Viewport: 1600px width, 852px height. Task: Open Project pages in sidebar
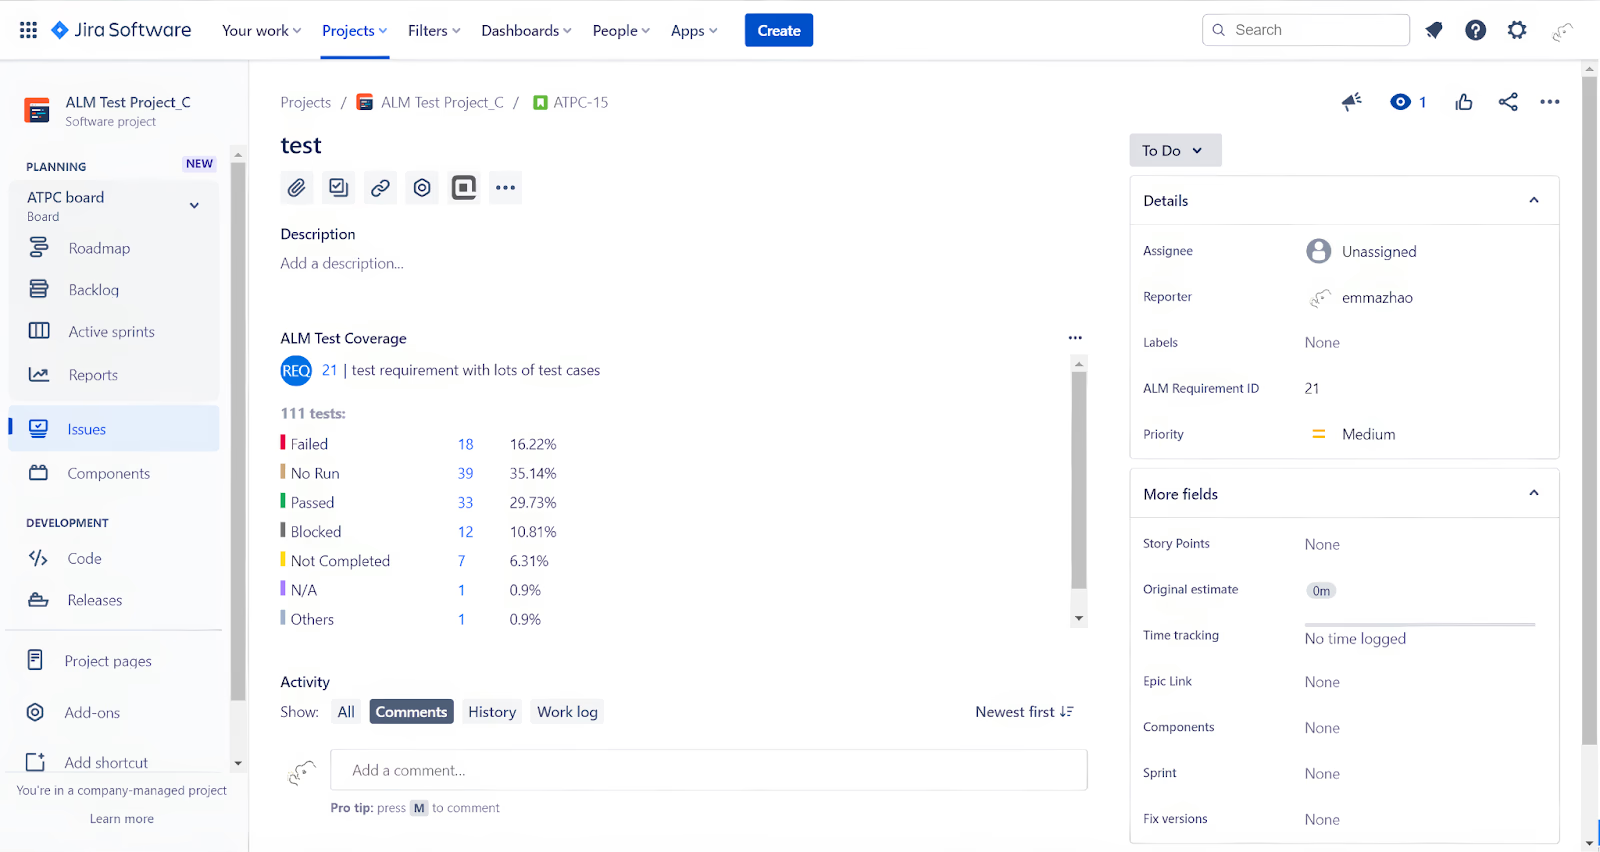pyautogui.click(x=108, y=661)
